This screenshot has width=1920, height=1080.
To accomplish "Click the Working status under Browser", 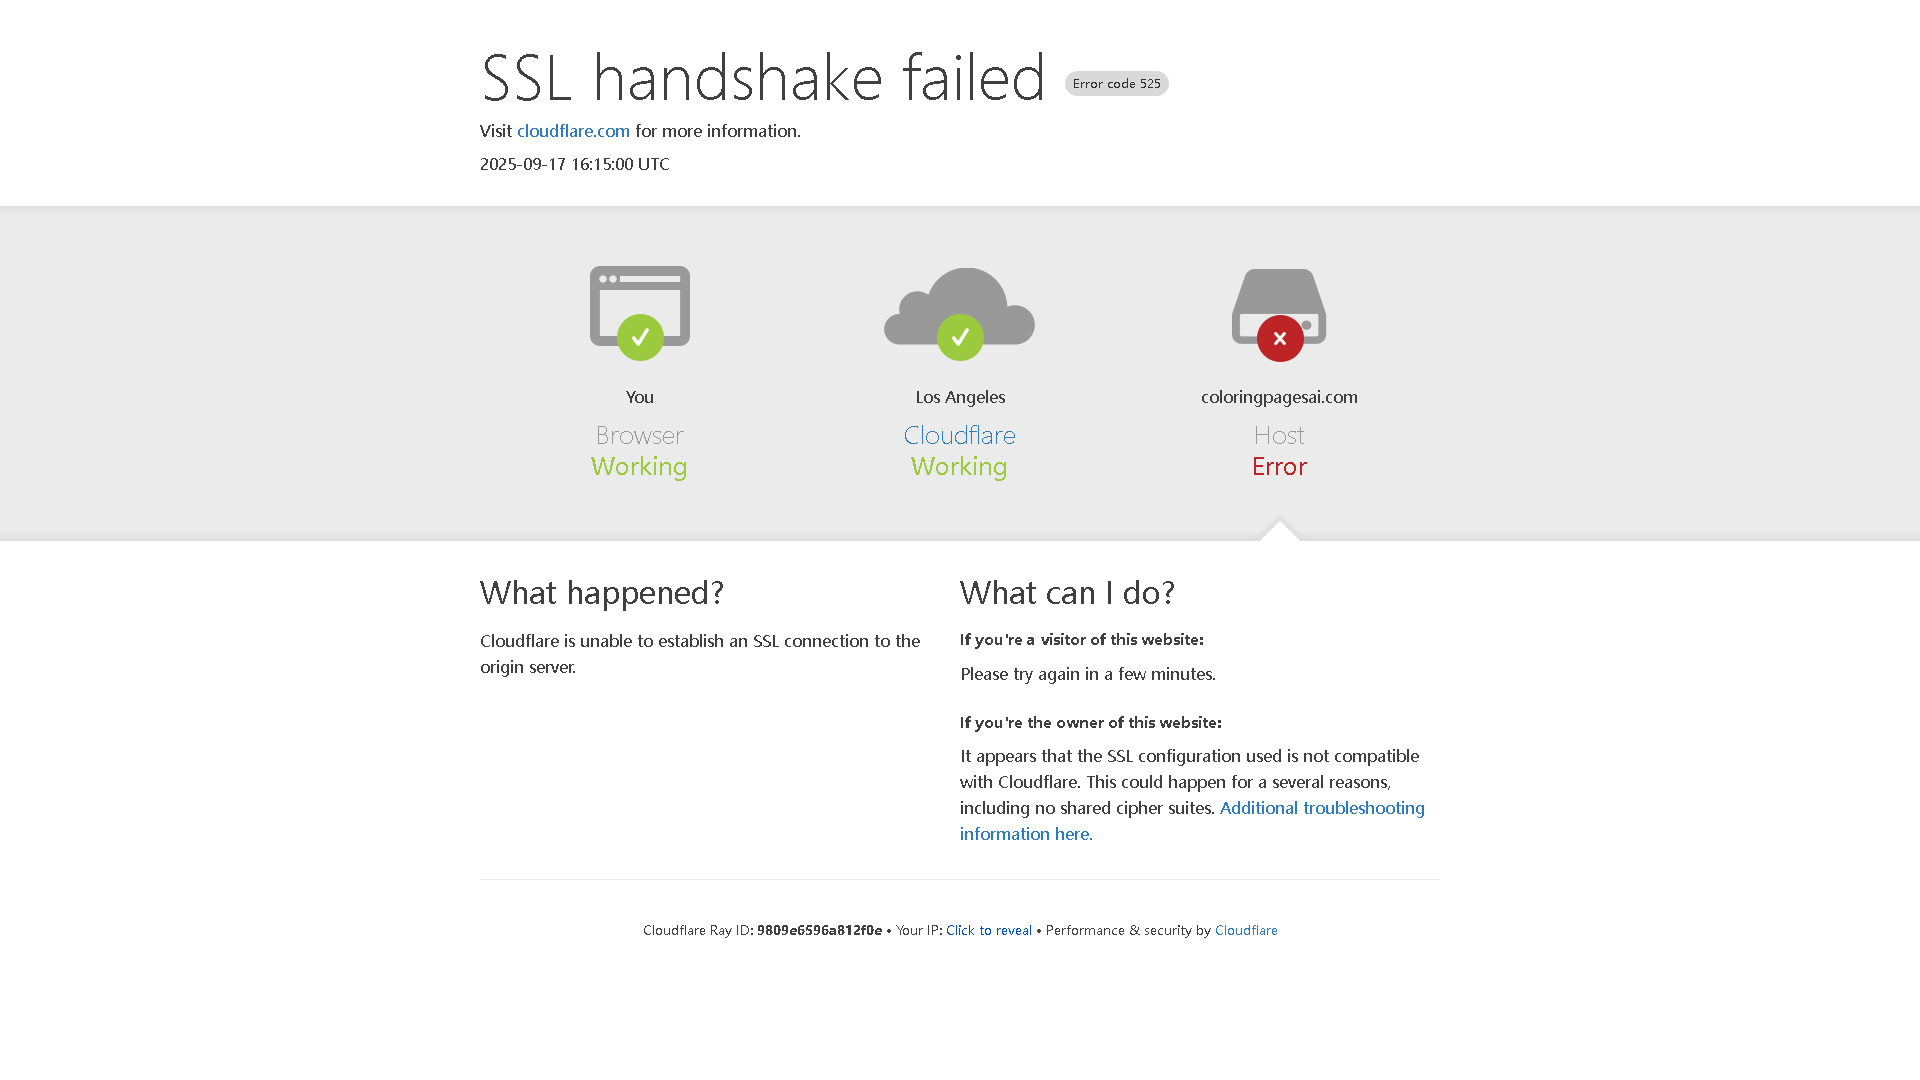I will point(639,466).
